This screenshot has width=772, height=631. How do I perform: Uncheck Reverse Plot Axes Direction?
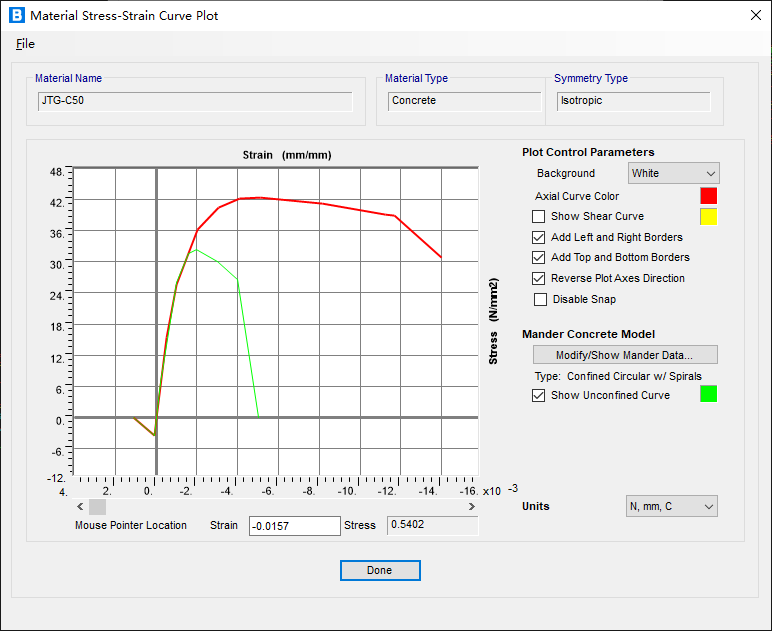pyautogui.click(x=539, y=279)
